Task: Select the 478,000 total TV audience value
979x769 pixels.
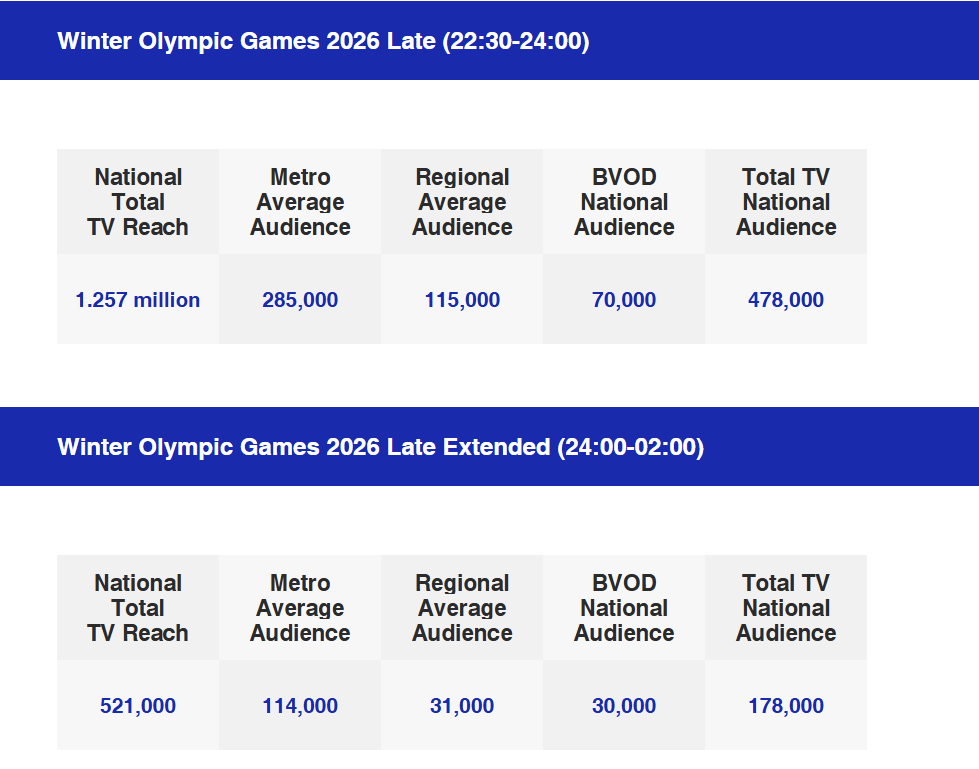Action: point(786,300)
